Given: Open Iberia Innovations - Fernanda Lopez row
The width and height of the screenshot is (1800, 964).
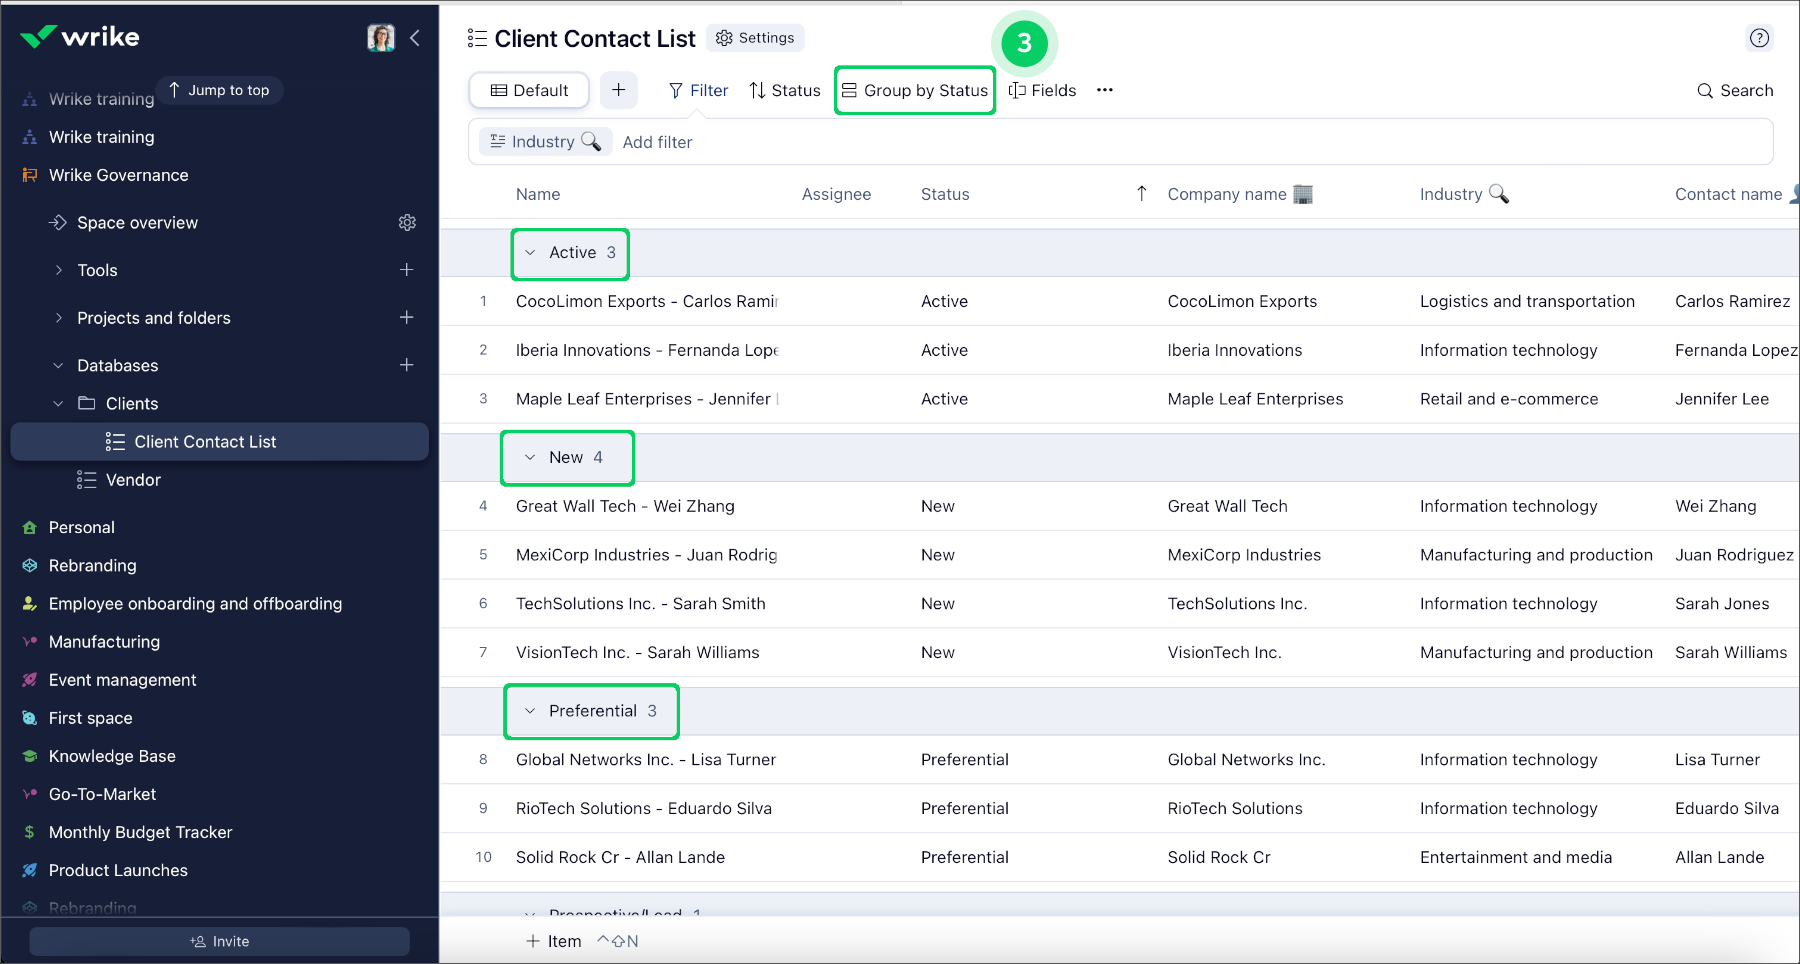Looking at the screenshot, I should [x=646, y=350].
